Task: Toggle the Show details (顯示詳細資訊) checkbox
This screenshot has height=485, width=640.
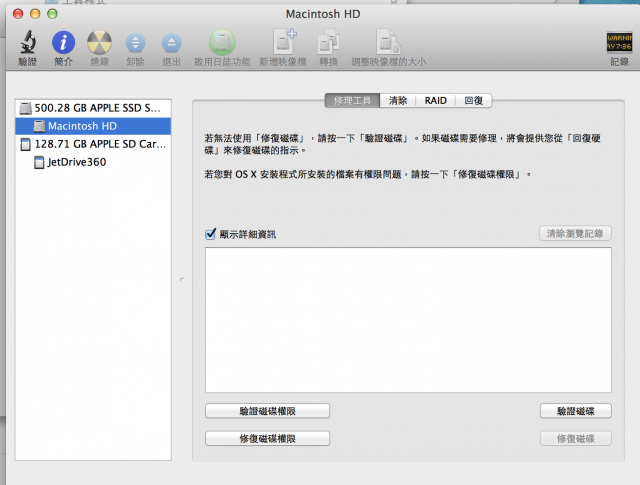Action: (211, 234)
